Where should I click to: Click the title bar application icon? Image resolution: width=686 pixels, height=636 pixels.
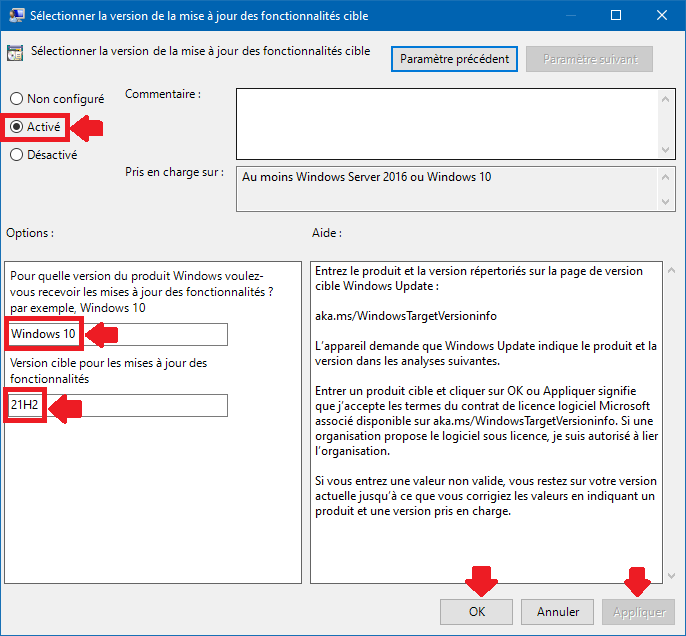17,15
